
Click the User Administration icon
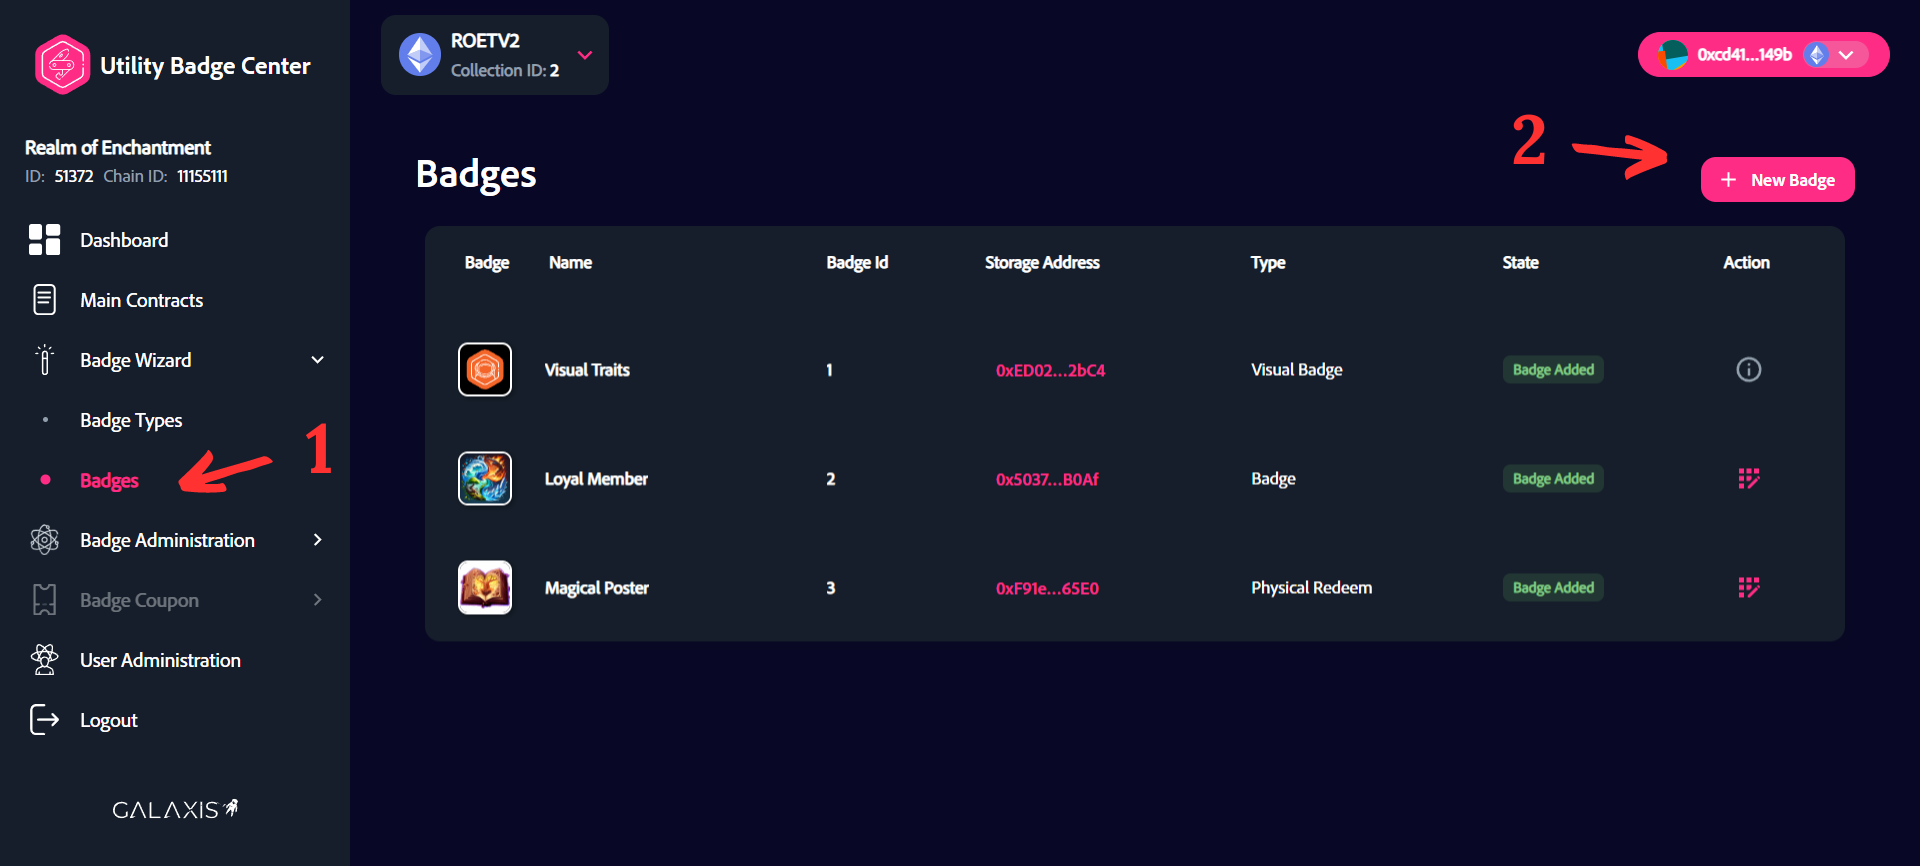[x=44, y=660]
